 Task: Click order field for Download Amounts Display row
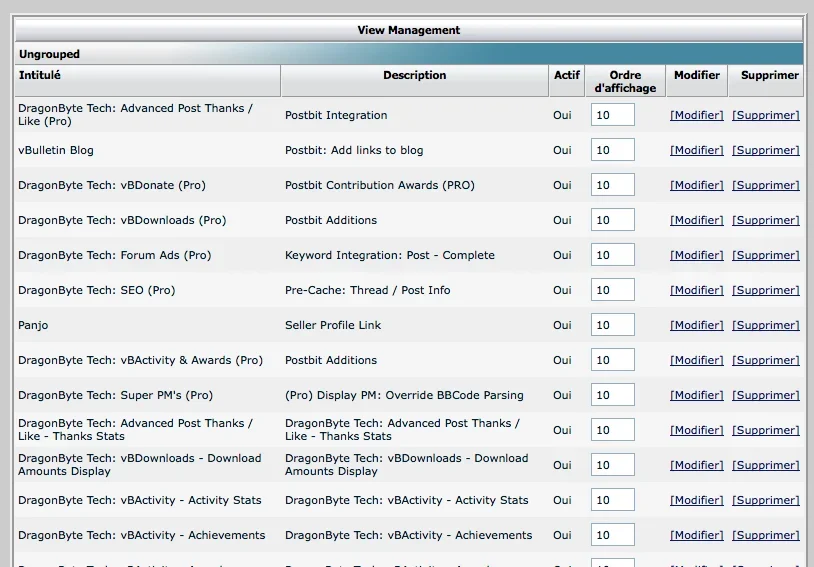(613, 464)
